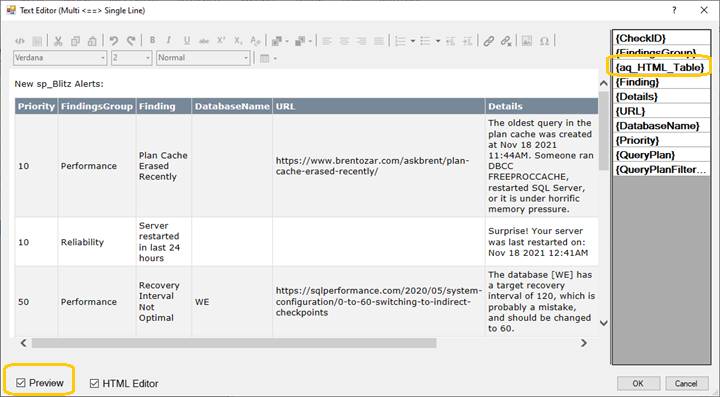Open bulleted list style dropdown arrow
720x397 pixels.
tap(438, 41)
